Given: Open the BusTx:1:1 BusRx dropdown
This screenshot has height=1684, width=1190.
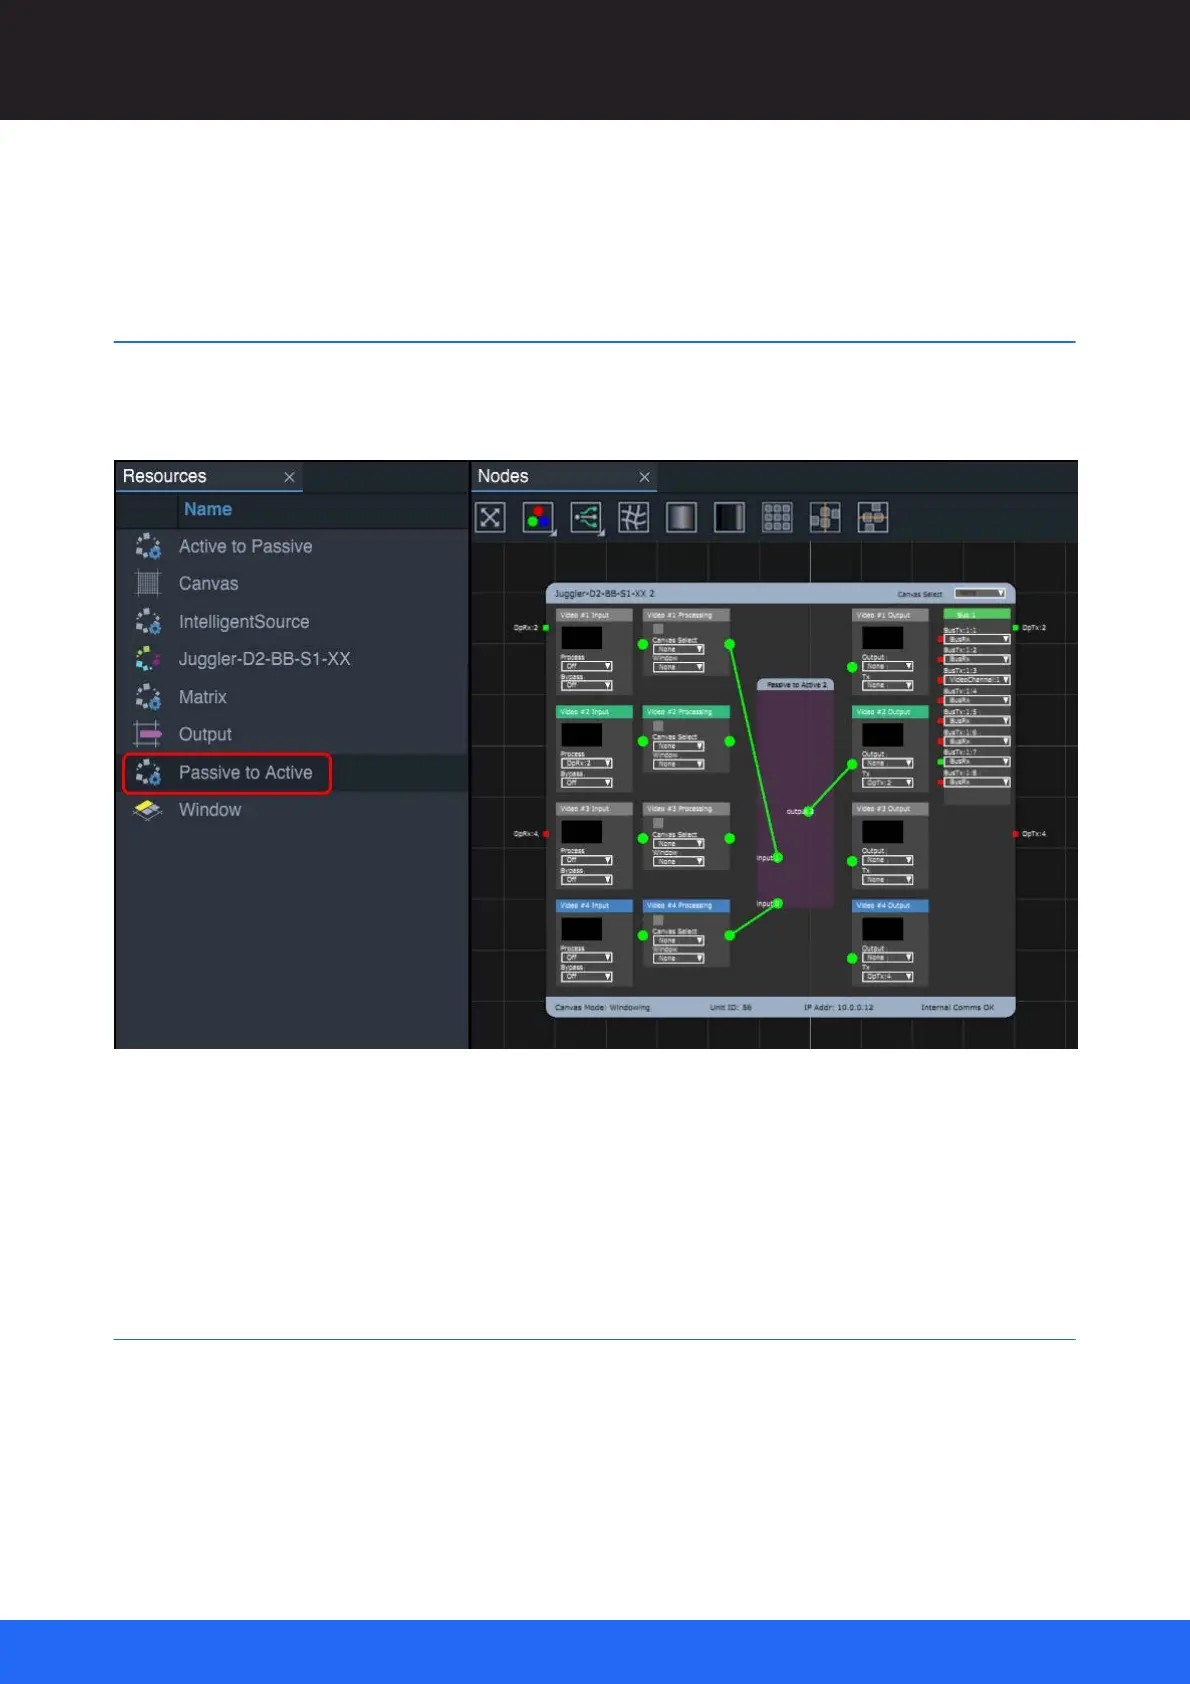Looking at the screenshot, I should click(978, 639).
